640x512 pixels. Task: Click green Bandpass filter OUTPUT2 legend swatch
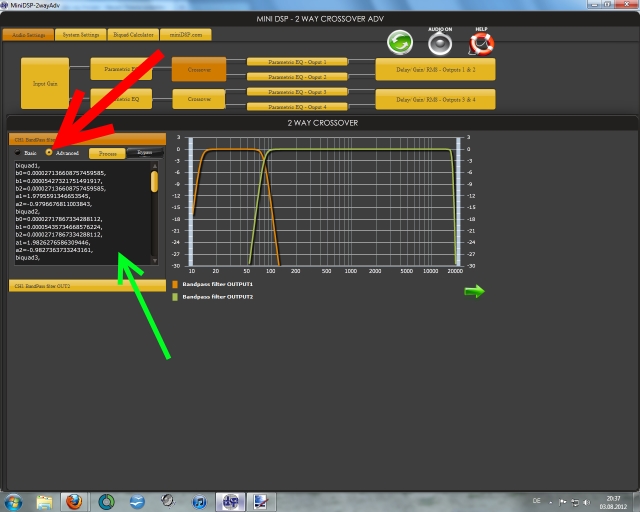pyautogui.click(x=175, y=297)
